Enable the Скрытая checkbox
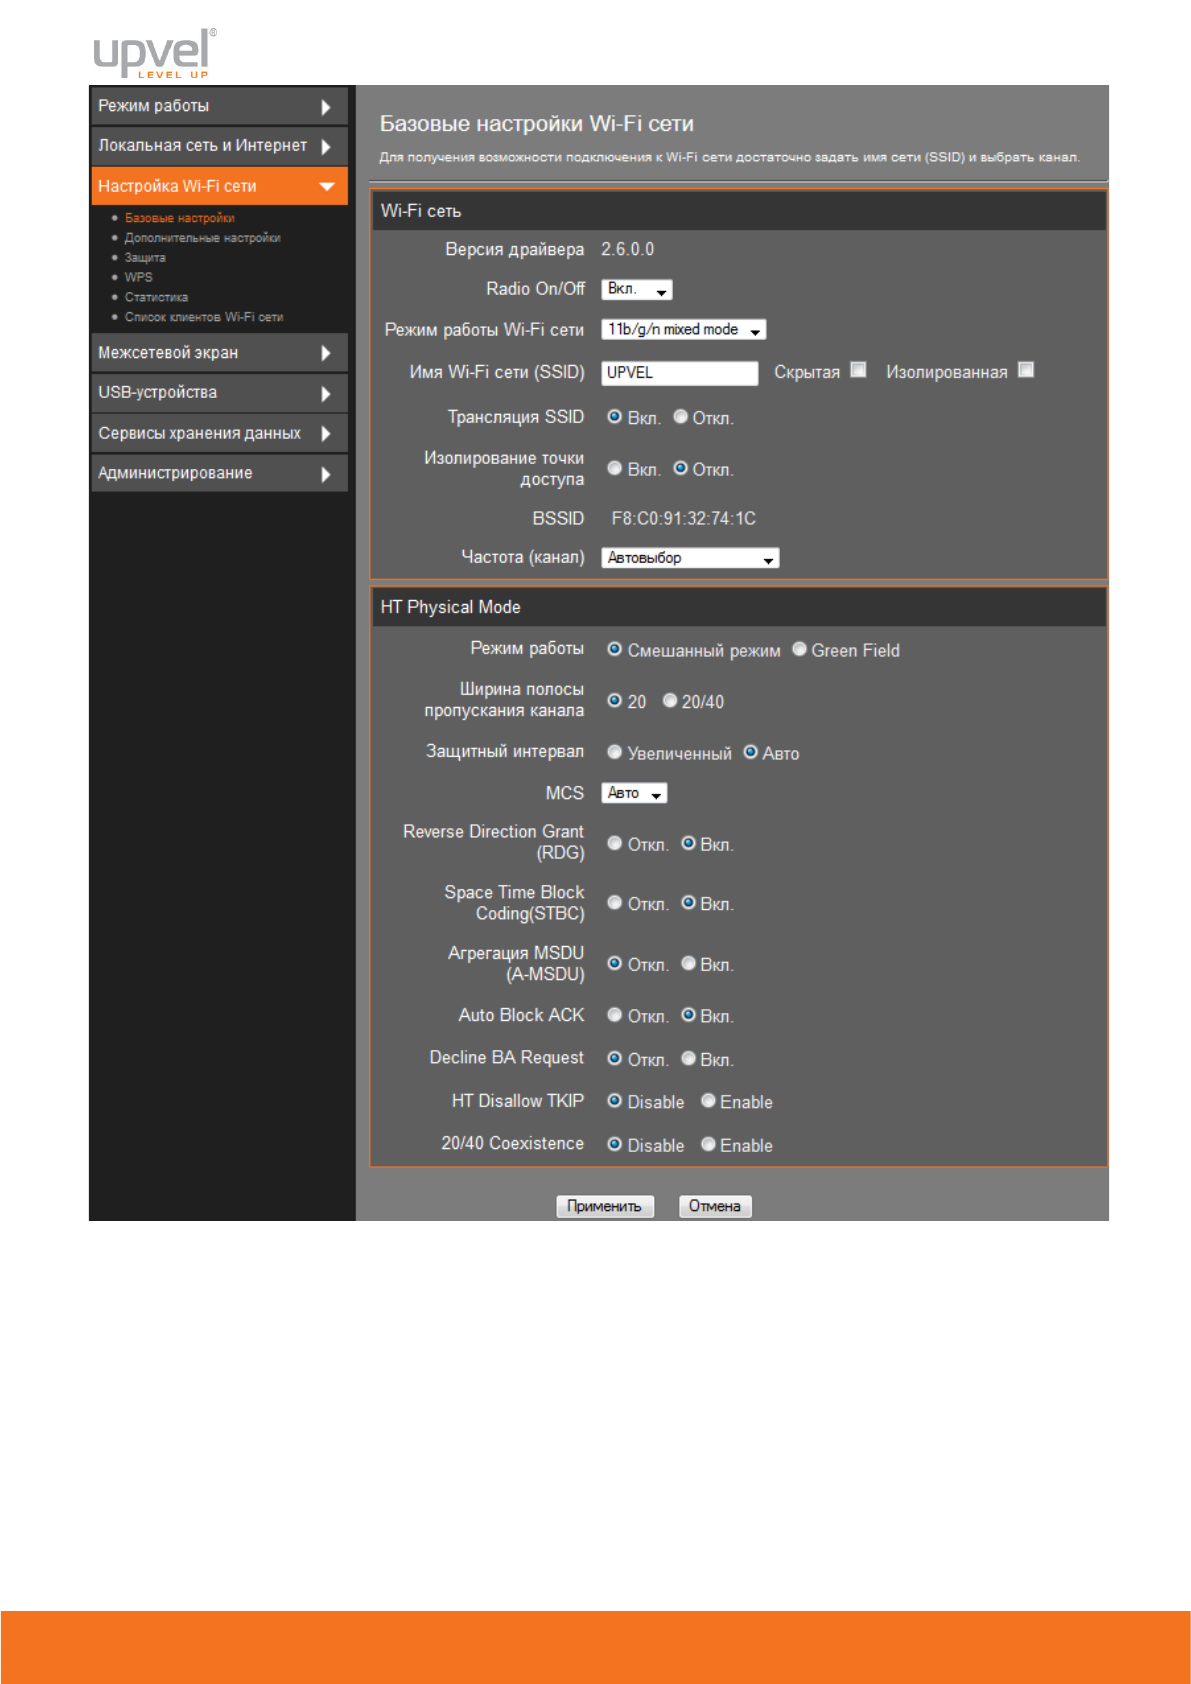The width and height of the screenshot is (1191, 1684). coord(858,370)
